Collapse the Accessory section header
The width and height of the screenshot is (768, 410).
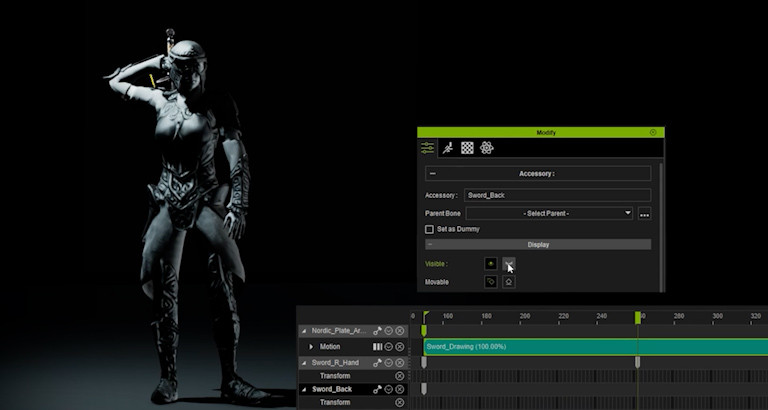(433, 174)
